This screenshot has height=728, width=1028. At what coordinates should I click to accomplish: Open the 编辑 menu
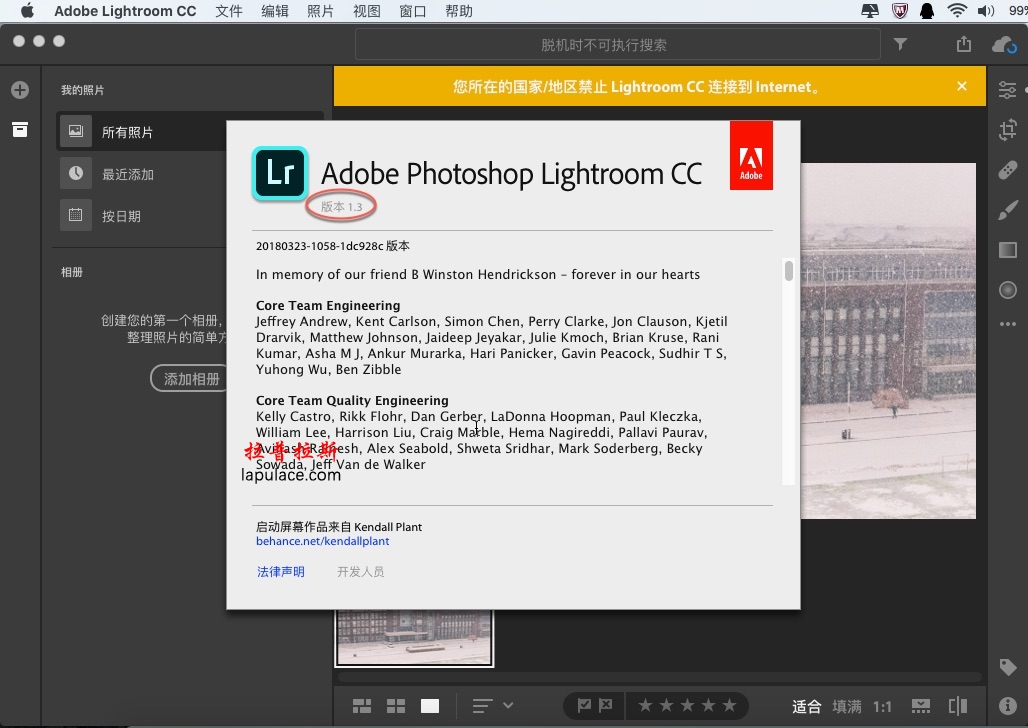(x=275, y=11)
